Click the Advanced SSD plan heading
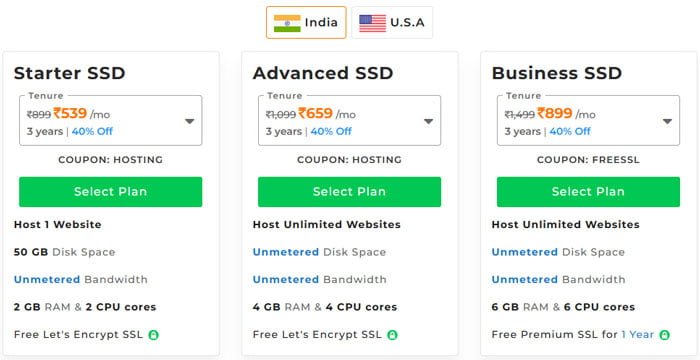Image resolution: width=700 pixels, height=360 pixels. 323,73
